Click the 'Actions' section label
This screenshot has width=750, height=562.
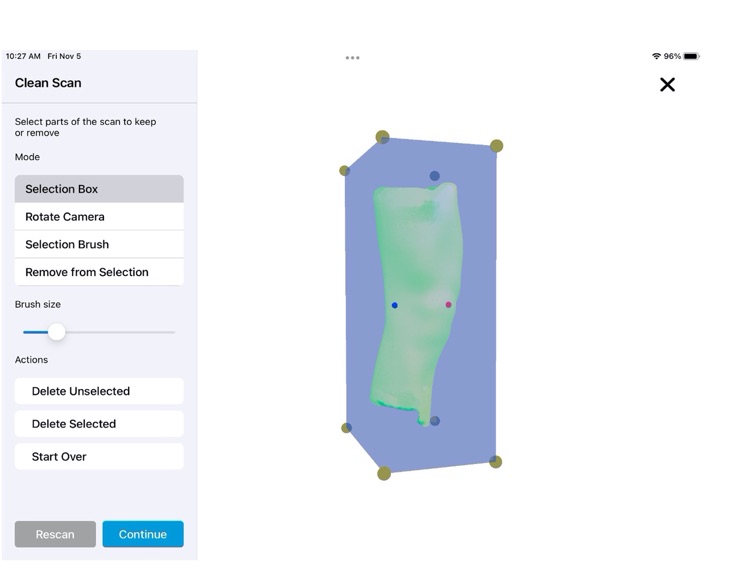coord(31,360)
